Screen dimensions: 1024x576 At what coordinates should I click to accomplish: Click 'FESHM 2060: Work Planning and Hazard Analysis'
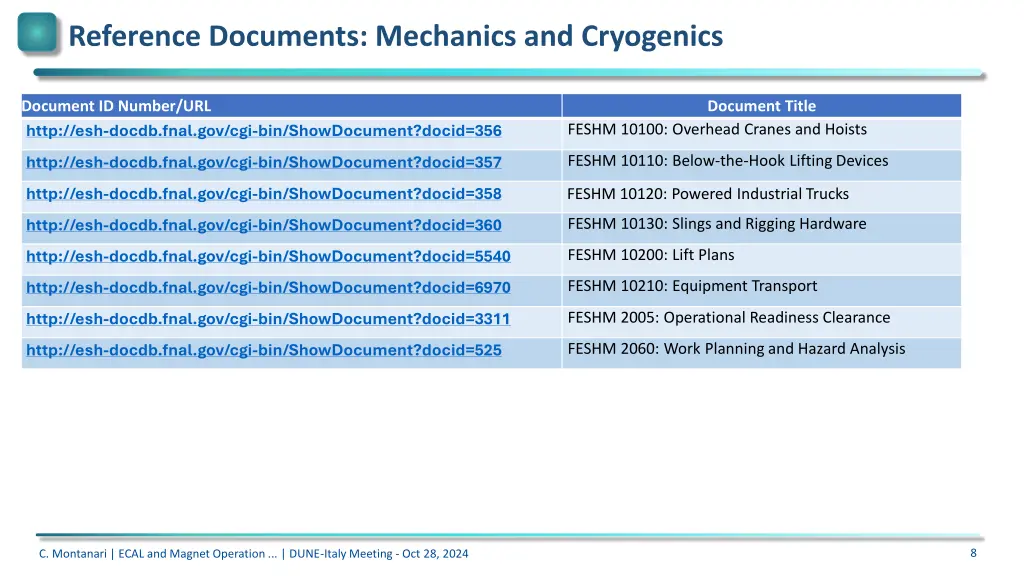tap(736, 349)
